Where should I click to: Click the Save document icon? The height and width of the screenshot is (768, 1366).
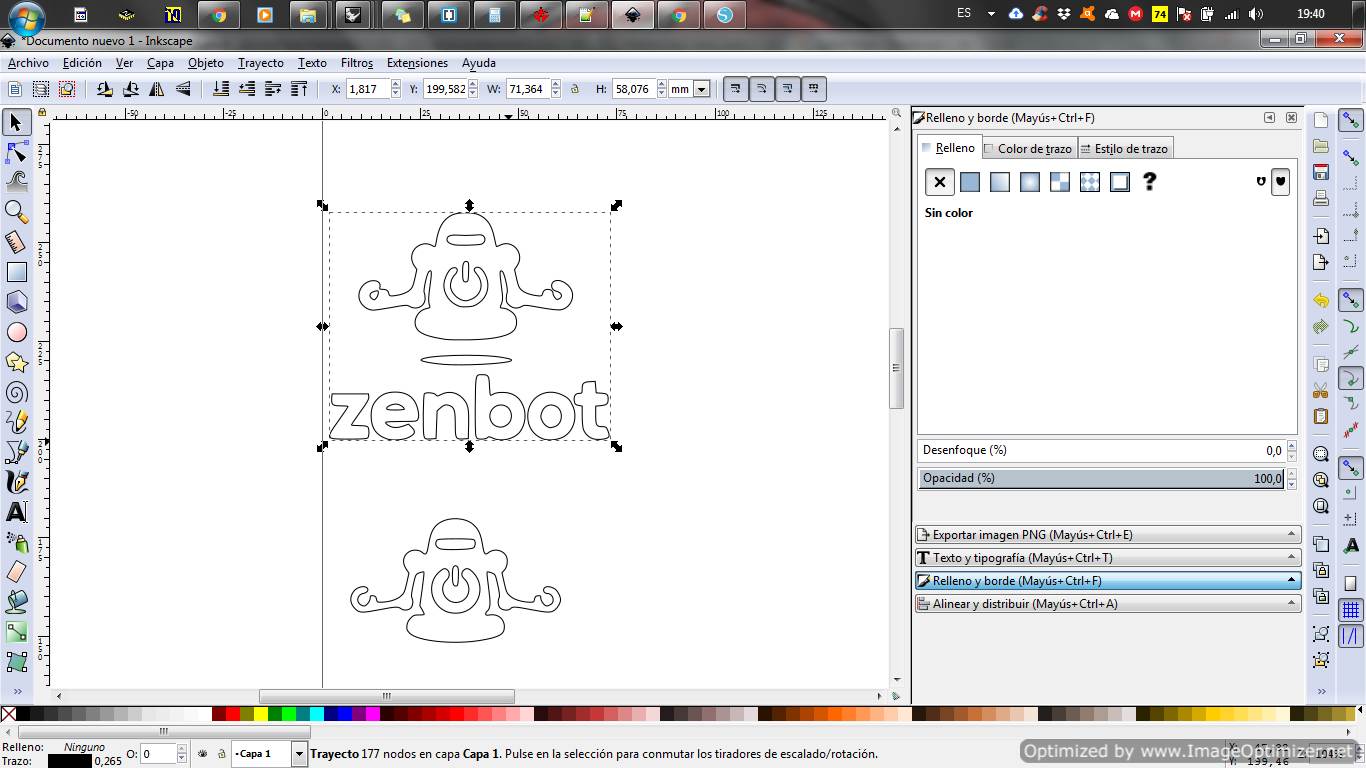coord(1321,172)
